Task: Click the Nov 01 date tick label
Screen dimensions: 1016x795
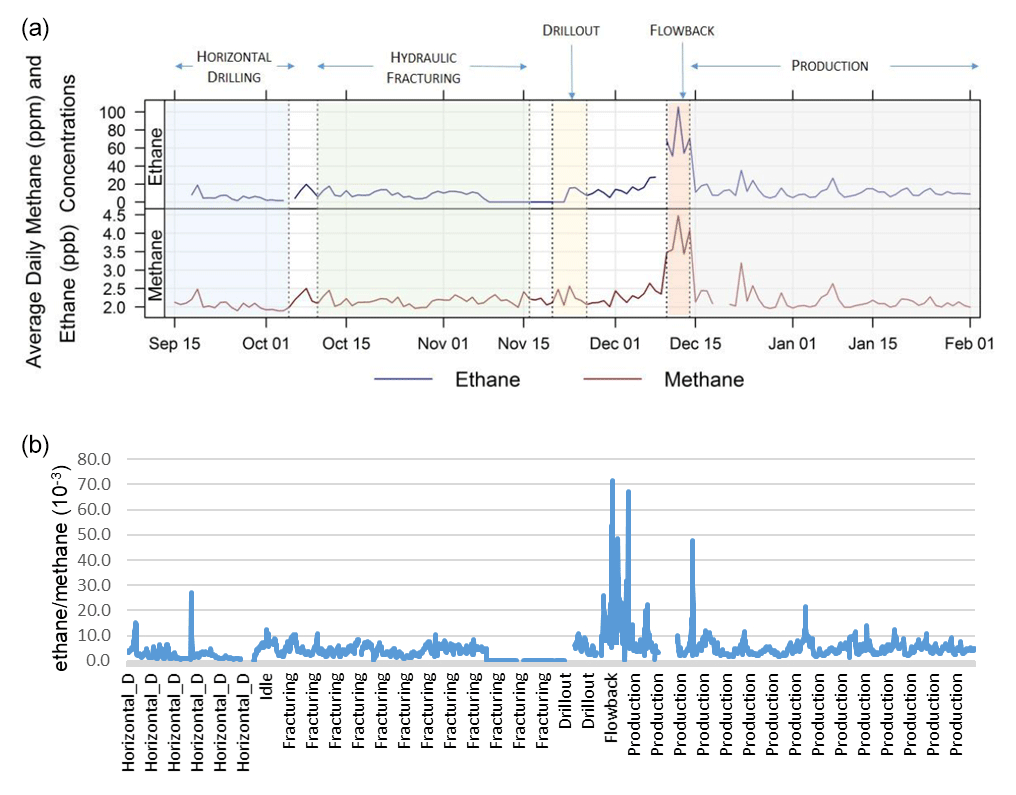Action: pos(443,344)
